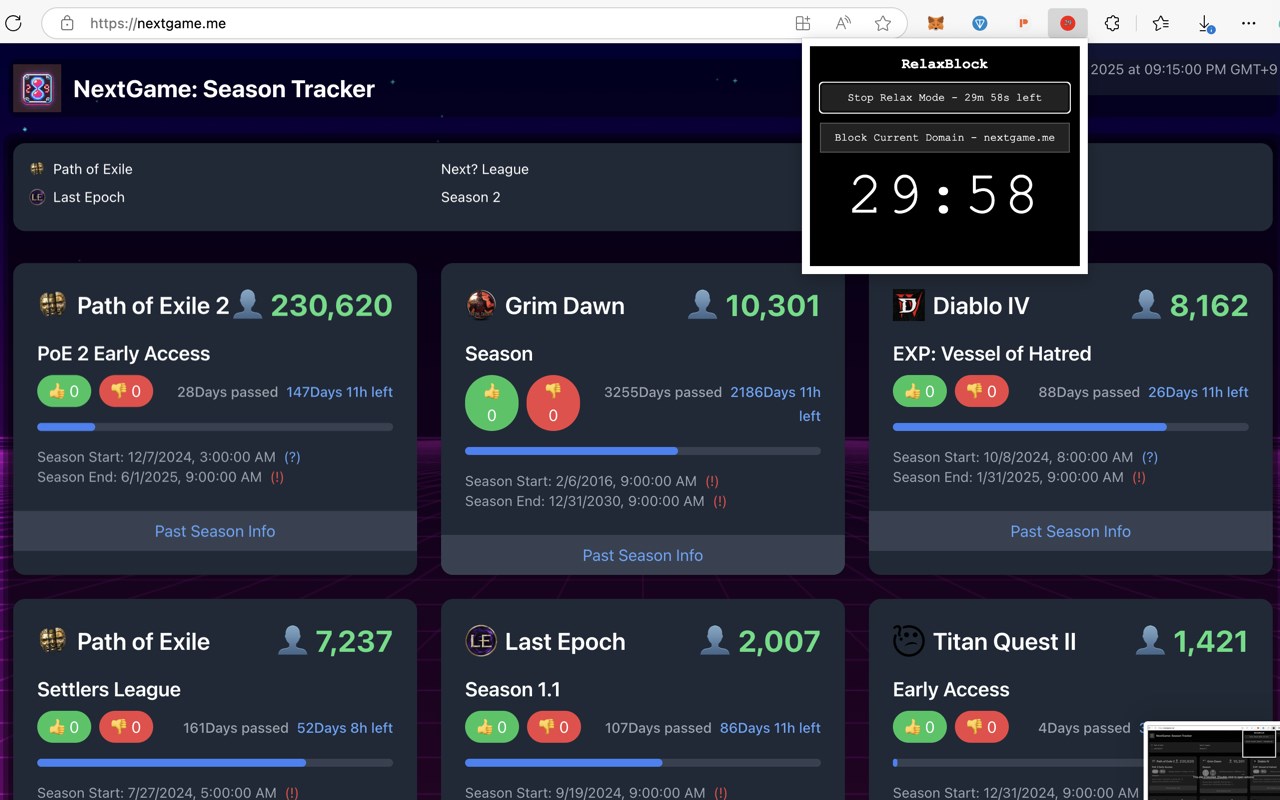Downvote PoE 2 Early Access season
The height and width of the screenshot is (800, 1280).
coord(126,391)
